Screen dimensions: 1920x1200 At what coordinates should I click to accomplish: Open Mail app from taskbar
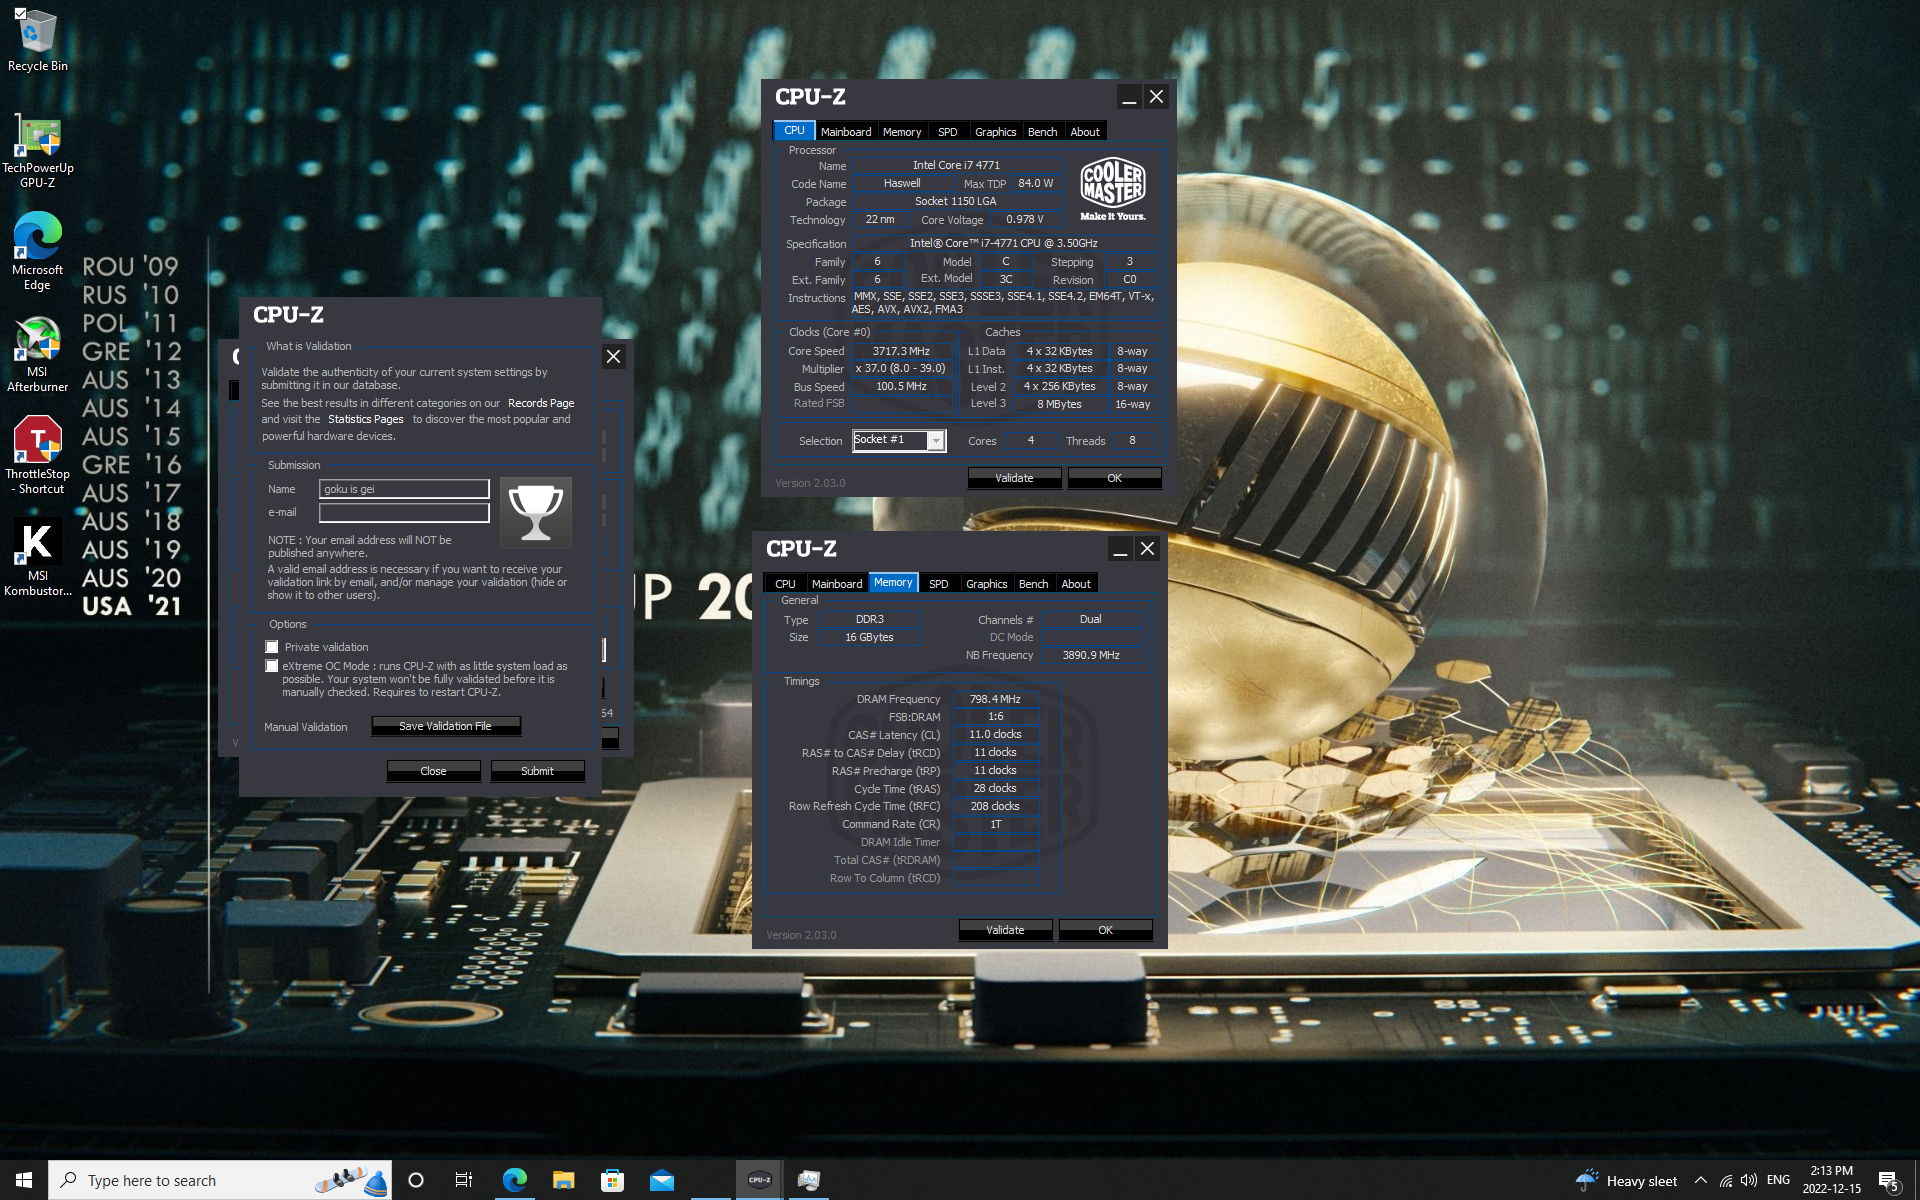click(662, 1180)
